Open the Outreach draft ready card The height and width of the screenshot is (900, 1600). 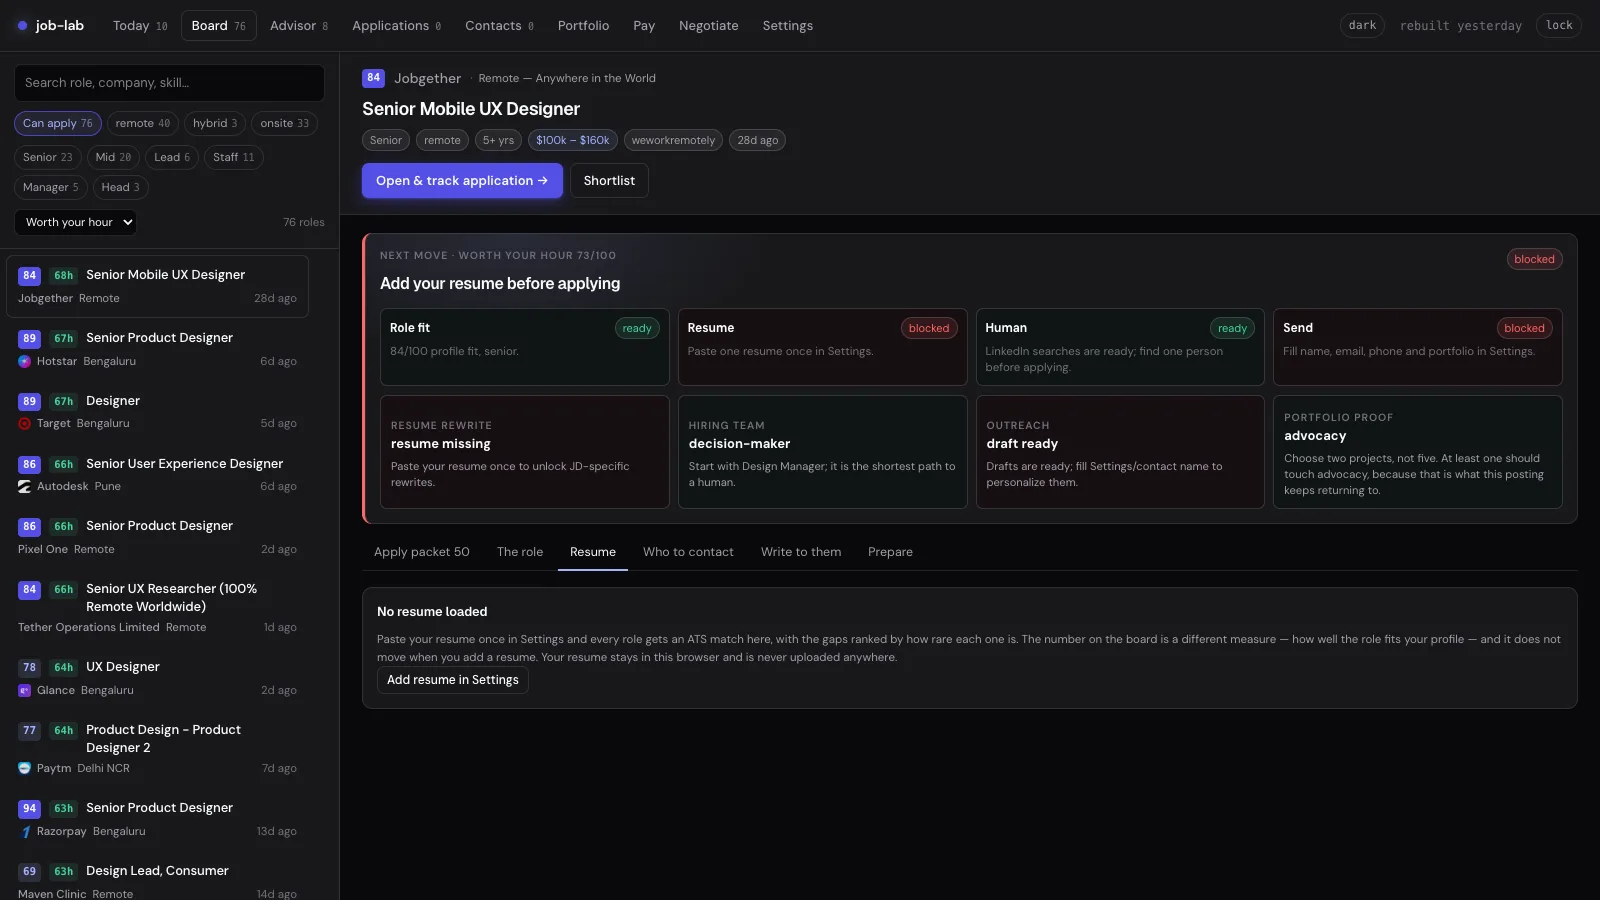1120,452
